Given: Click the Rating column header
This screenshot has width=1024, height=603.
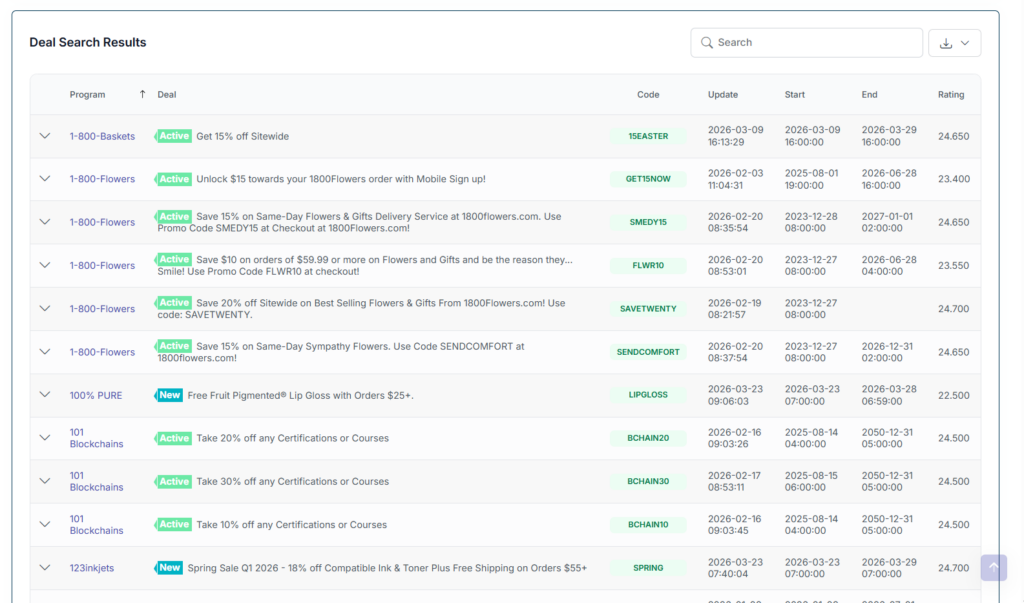Looking at the screenshot, I should pyautogui.click(x=951, y=95).
